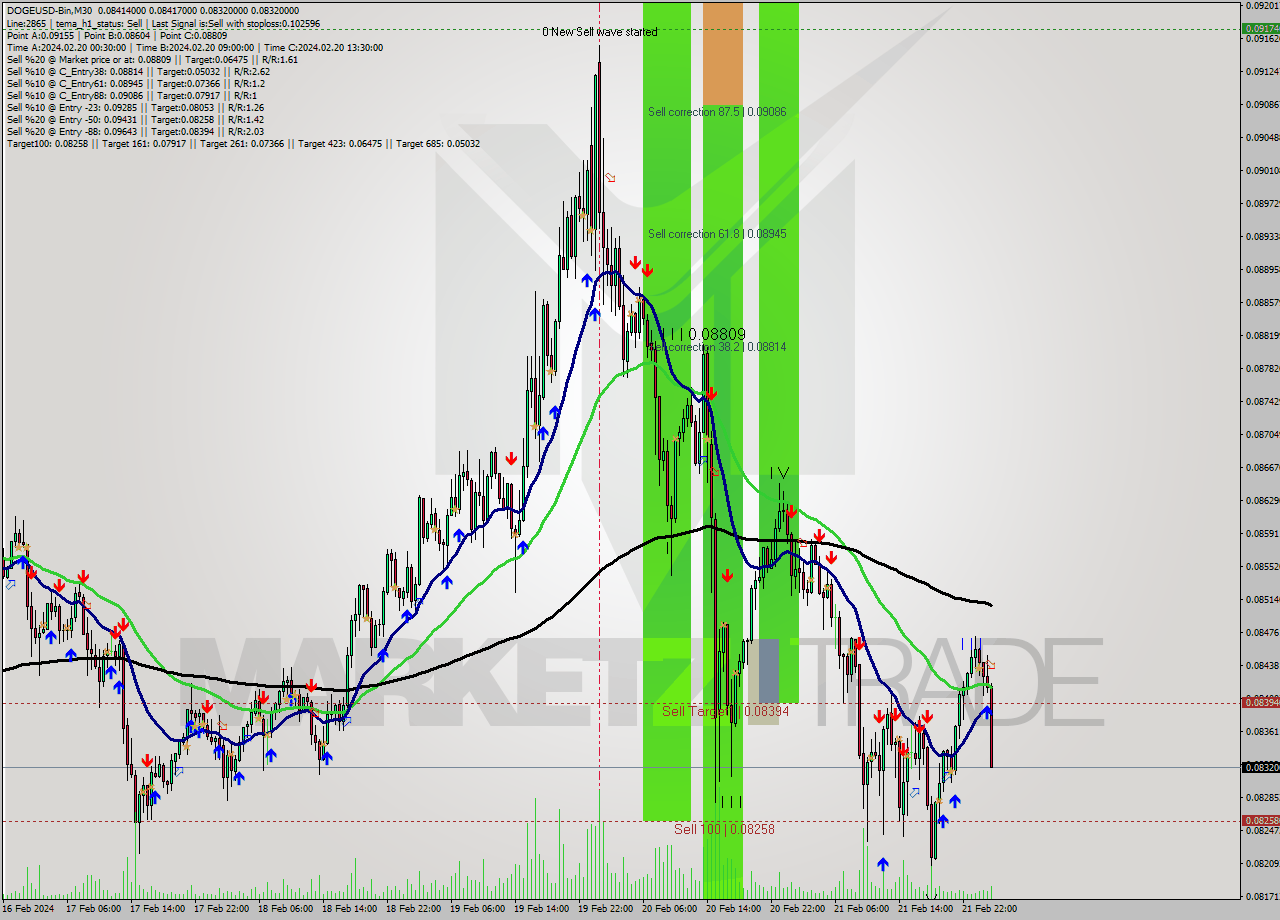Click the black 0.08320 current price tag
This screenshot has width=1280, height=920.
(x=1260, y=767)
